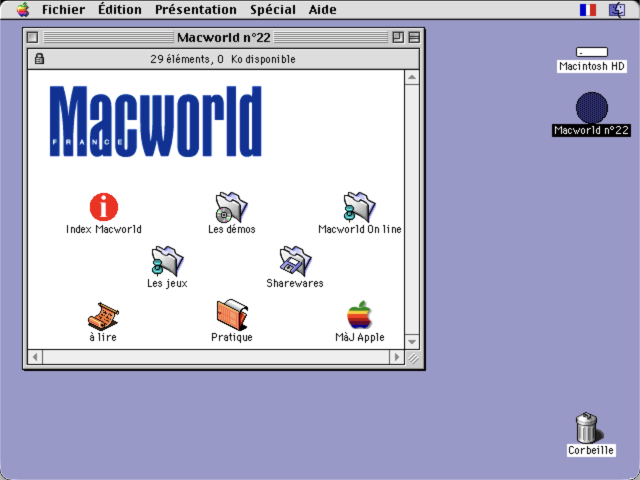This screenshot has width=640, height=480.
Task: Click the padlock icon in window header
Action: (x=39, y=59)
